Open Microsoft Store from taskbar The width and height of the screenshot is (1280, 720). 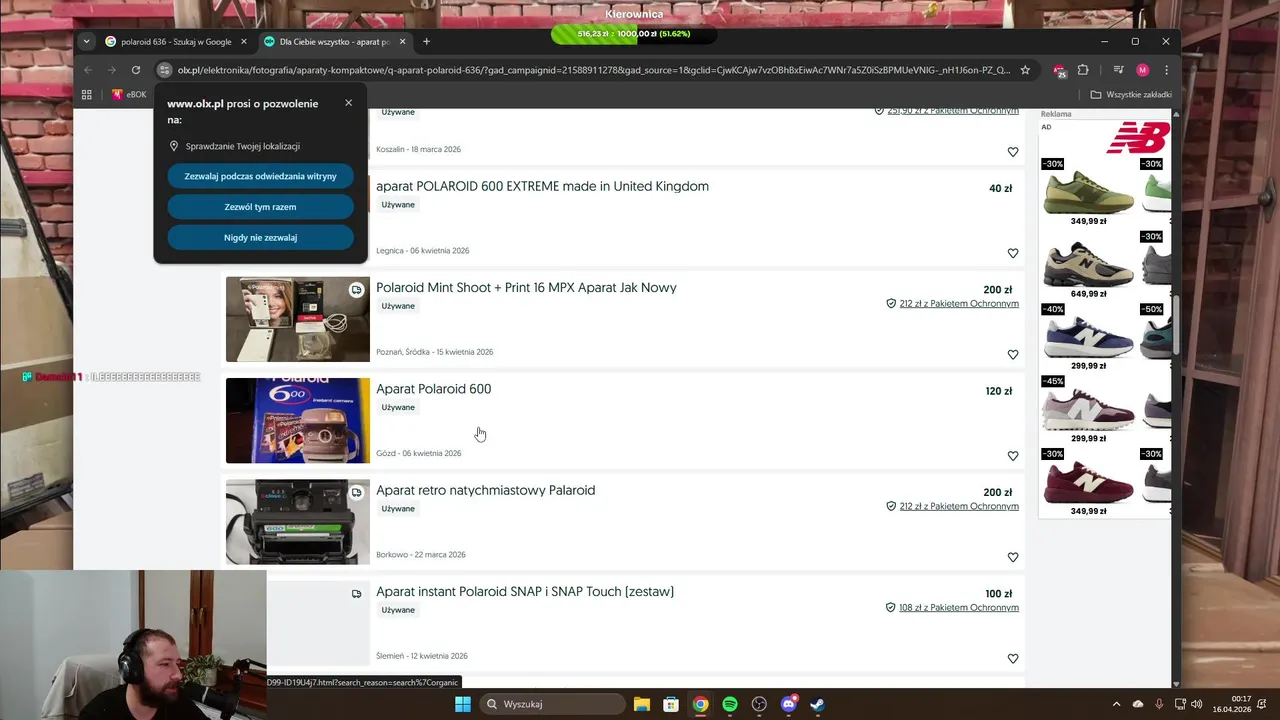[x=671, y=704]
